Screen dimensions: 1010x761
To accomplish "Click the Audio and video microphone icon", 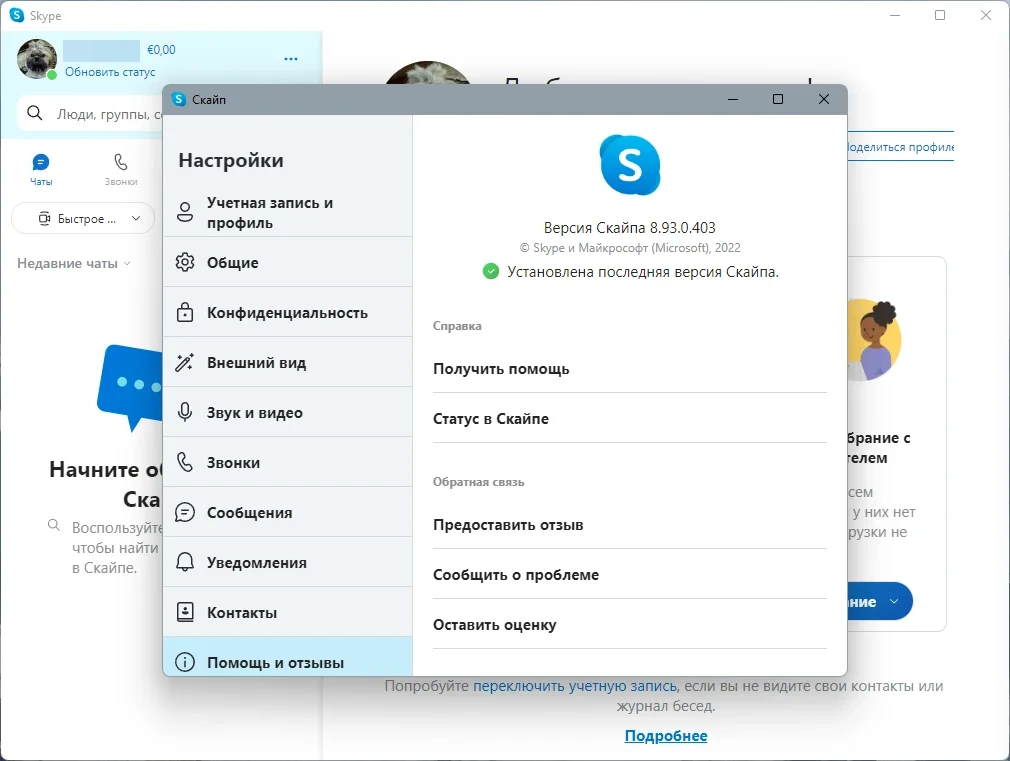I will pyautogui.click(x=185, y=412).
